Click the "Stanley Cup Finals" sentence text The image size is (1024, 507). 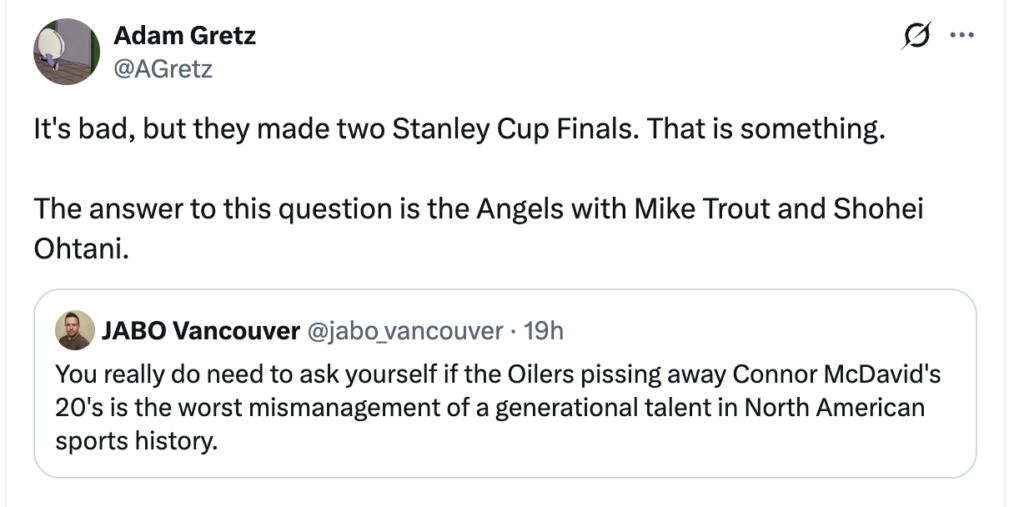click(x=339, y=130)
